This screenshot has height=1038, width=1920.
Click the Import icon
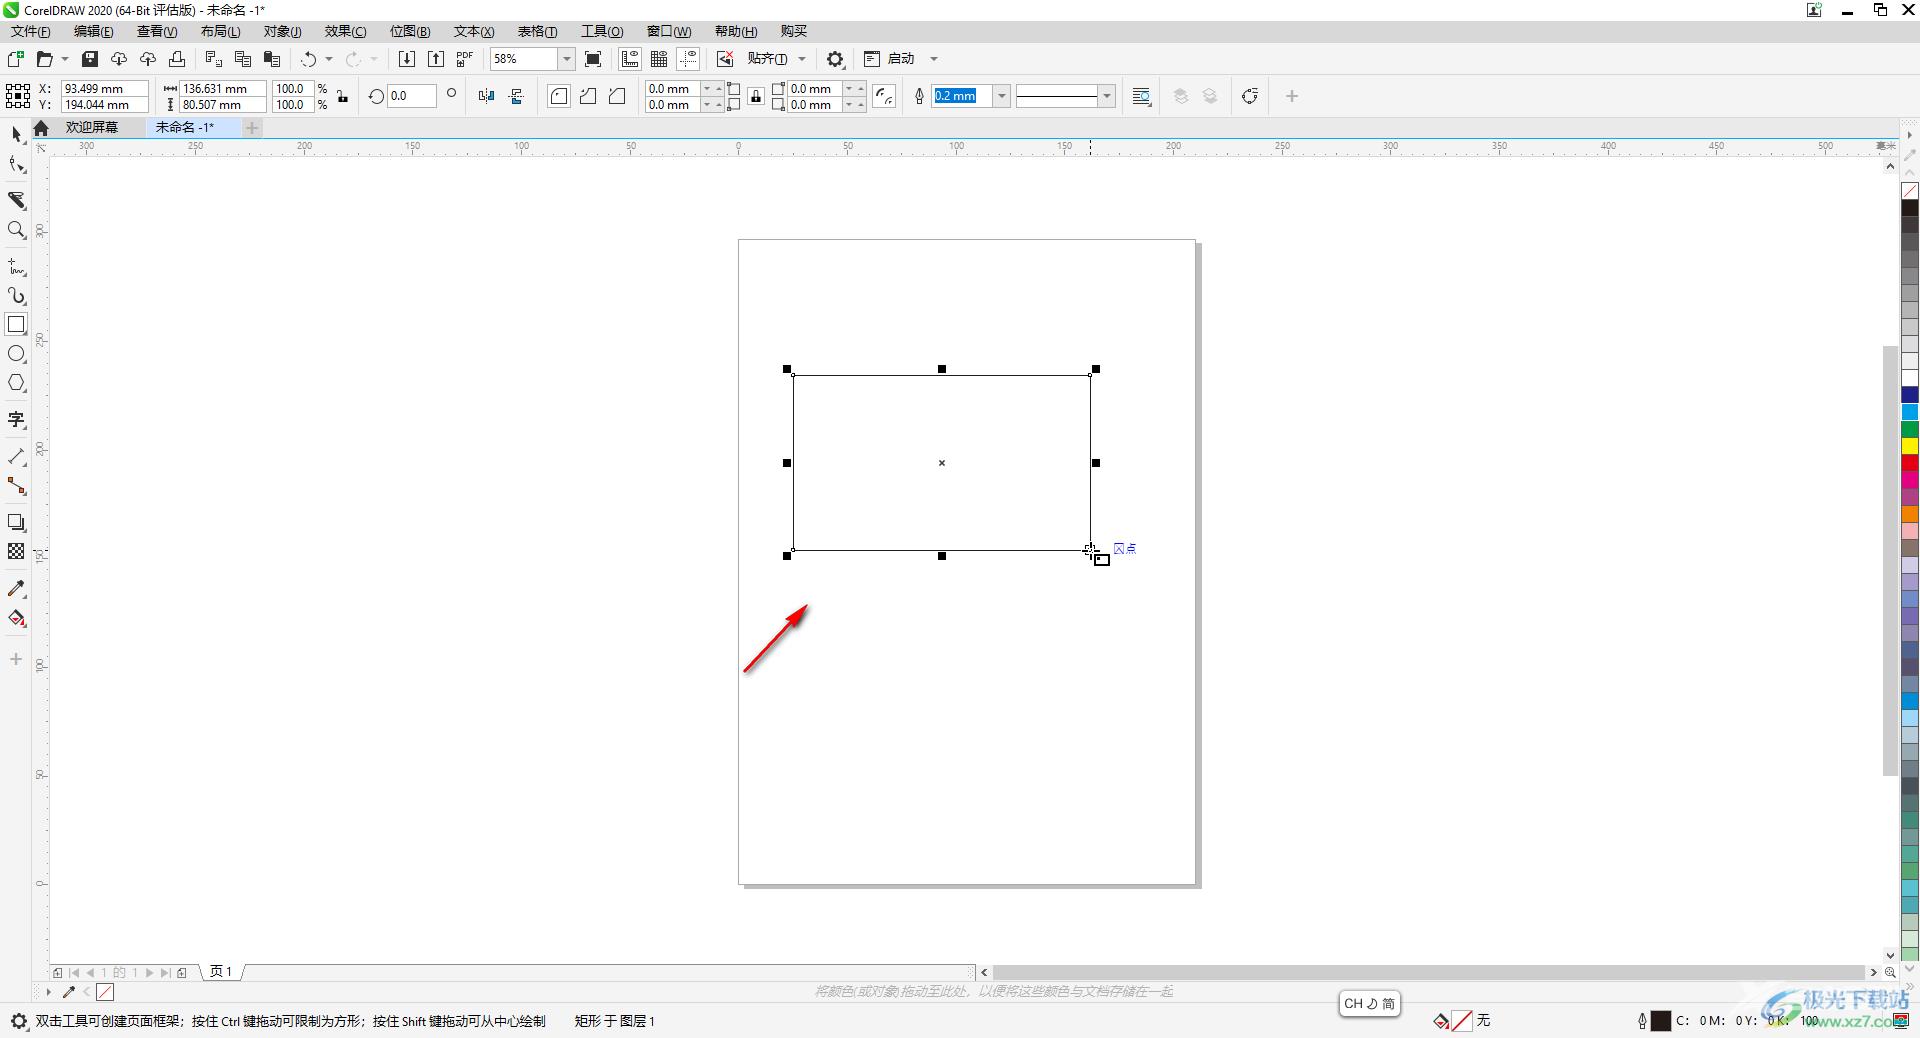coord(407,59)
